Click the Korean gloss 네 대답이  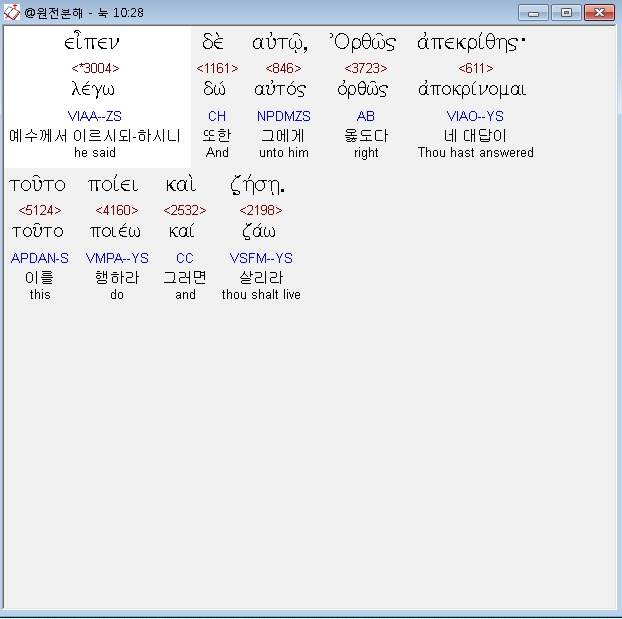[x=475, y=136]
